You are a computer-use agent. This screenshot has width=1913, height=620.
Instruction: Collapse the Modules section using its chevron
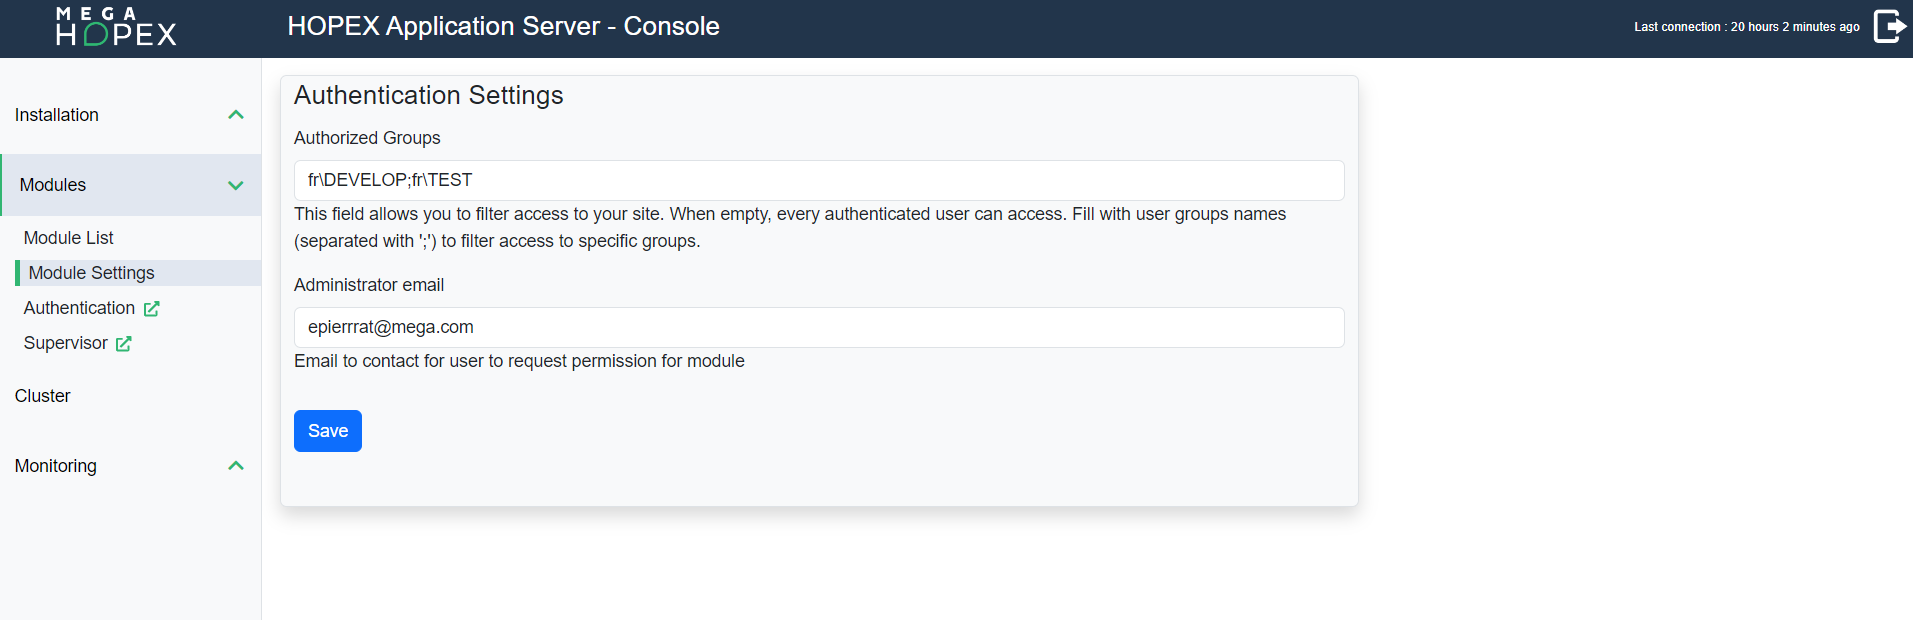tap(236, 185)
